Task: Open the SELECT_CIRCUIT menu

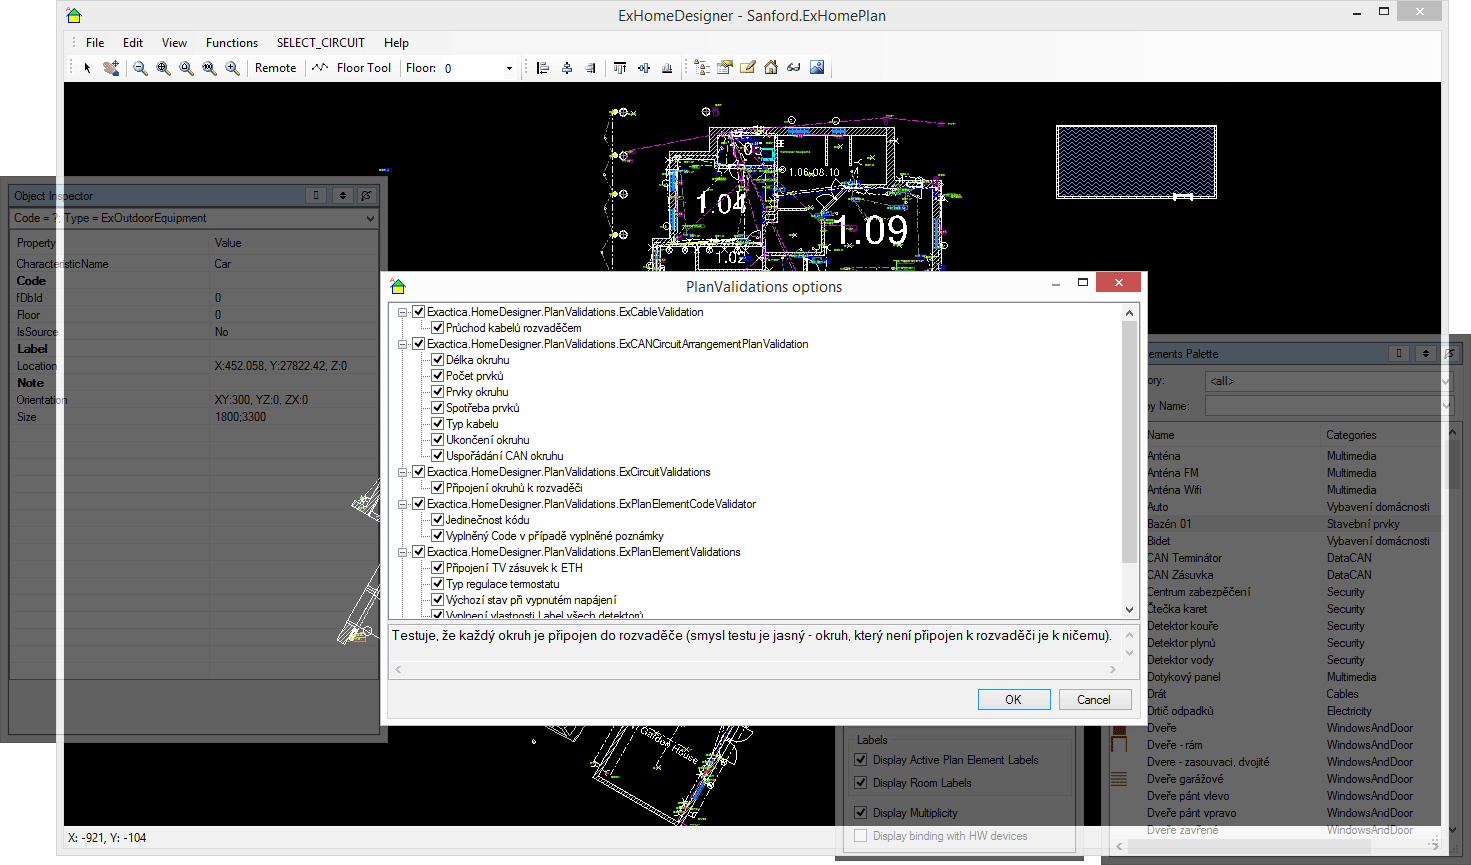Action: (320, 43)
